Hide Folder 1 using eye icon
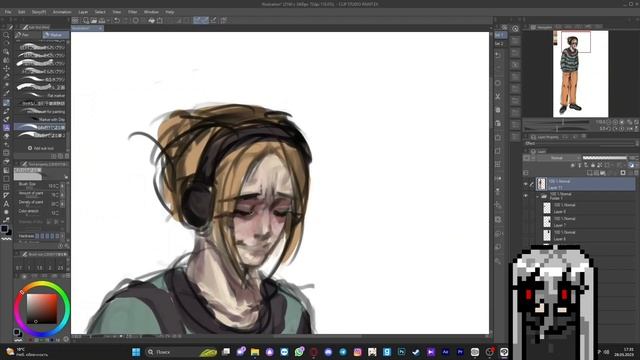The width and height of the screenshot is (640, 360). point(525,196)
